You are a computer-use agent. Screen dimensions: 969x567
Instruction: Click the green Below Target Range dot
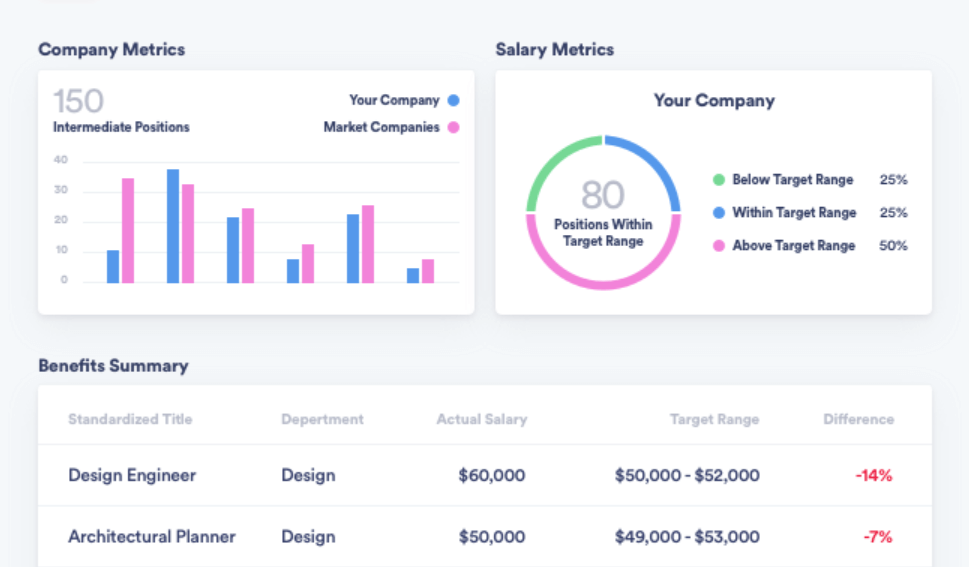point(718,180)
